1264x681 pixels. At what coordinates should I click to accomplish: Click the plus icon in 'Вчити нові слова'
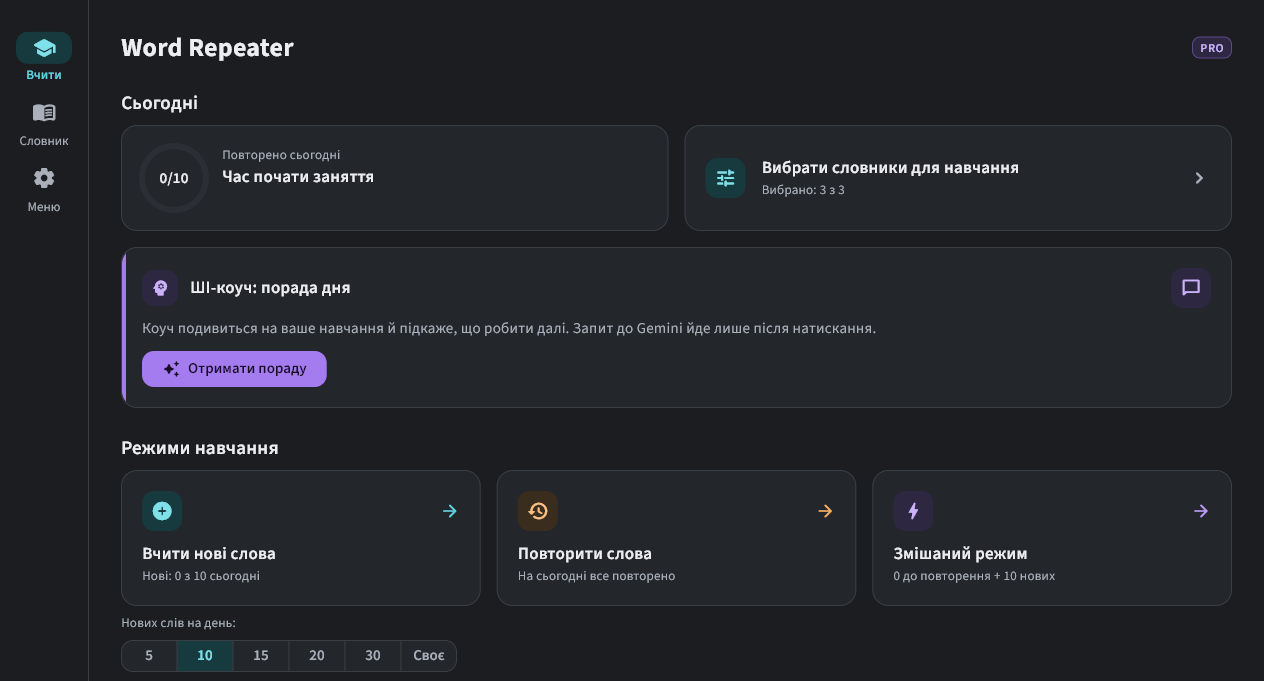162,511
